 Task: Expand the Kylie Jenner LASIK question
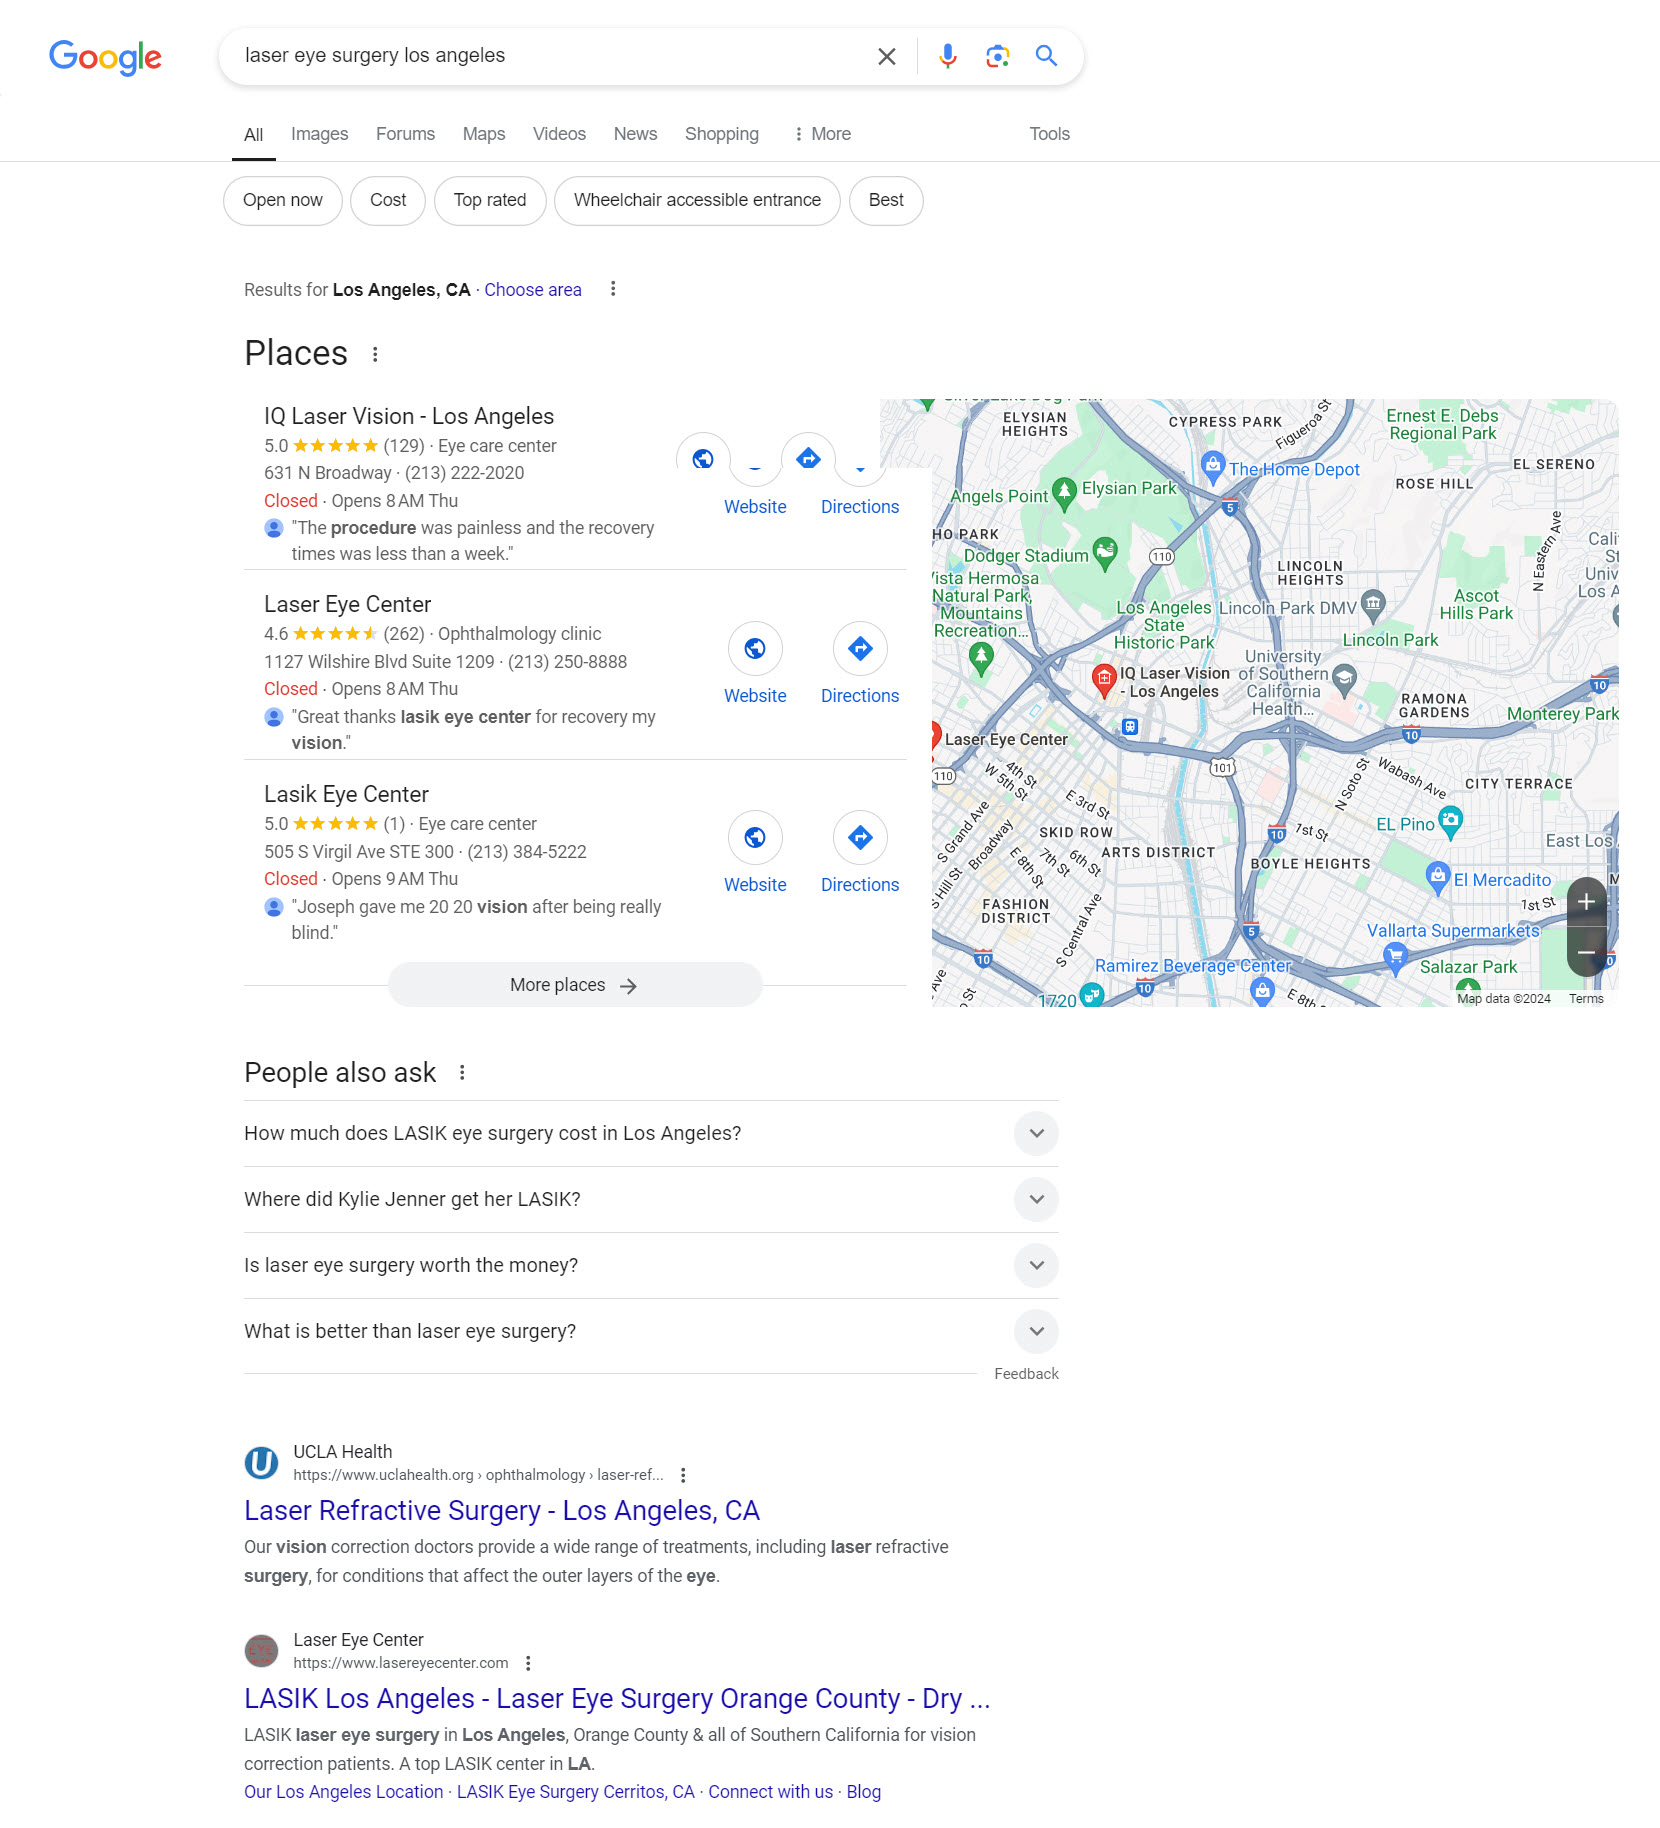(1036, 1199)
